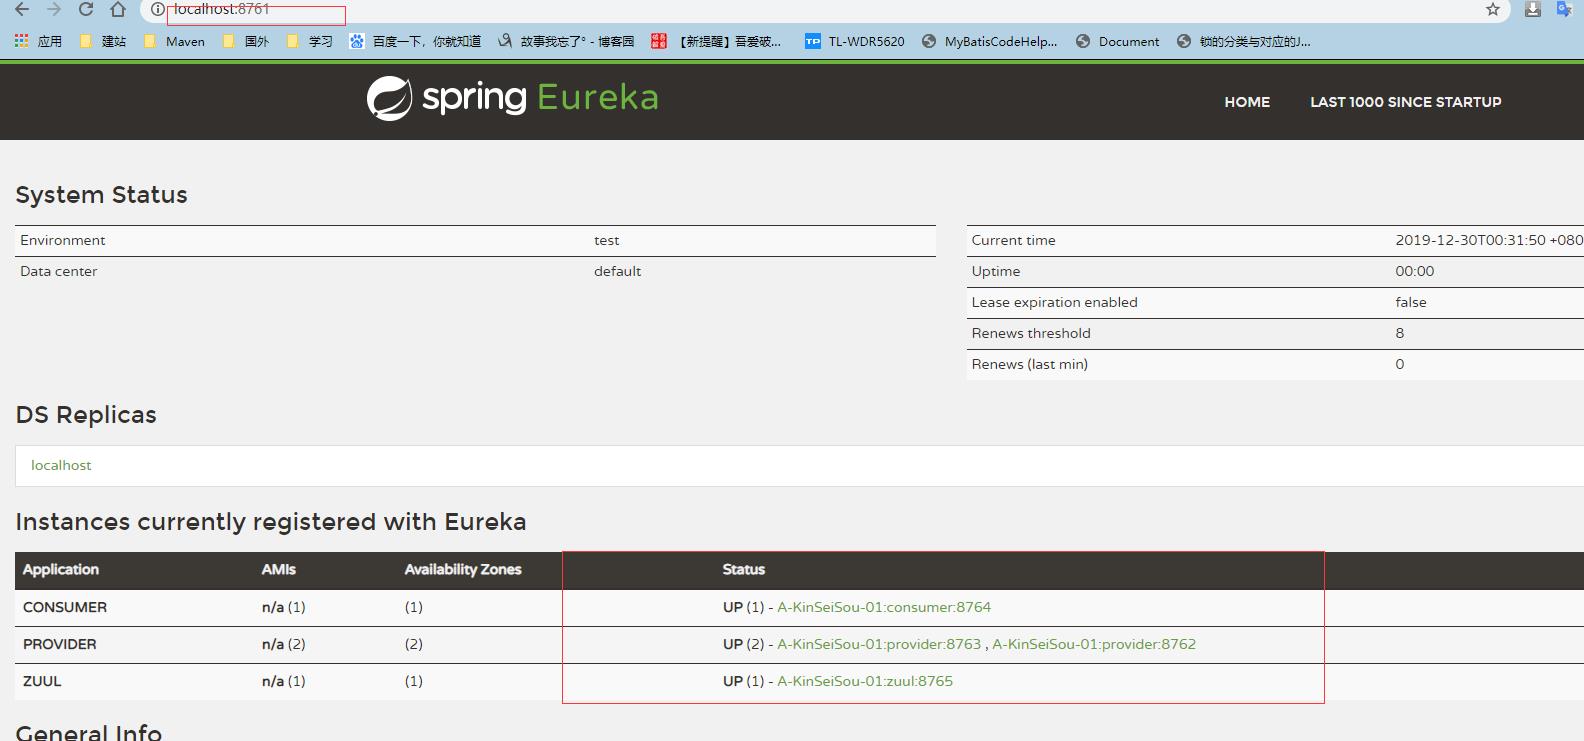Open the 【新提醒】吾爱破 bookmark
The image size is (1584, 741).
click(716, 41)
